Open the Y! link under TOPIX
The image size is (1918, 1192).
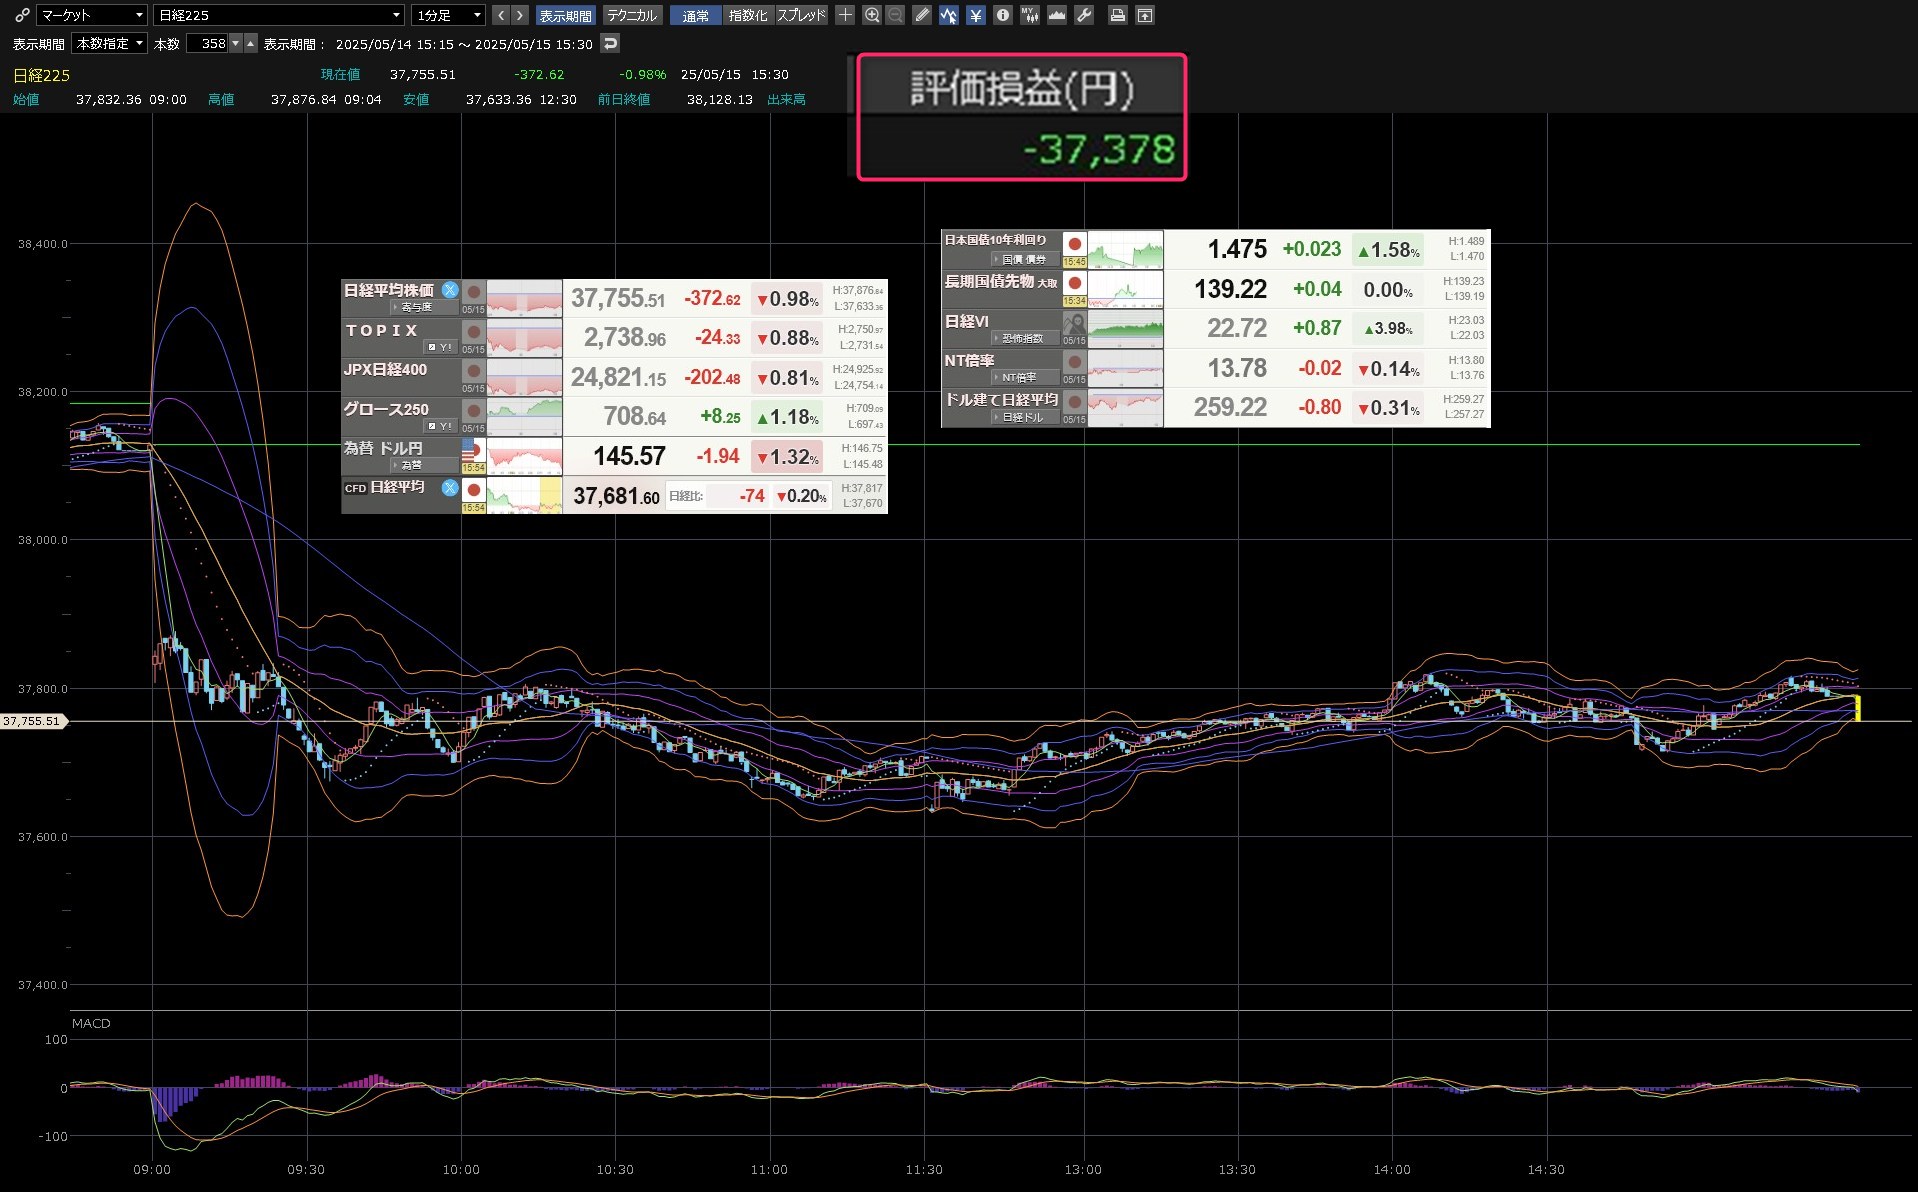click(x=440, y=347)
